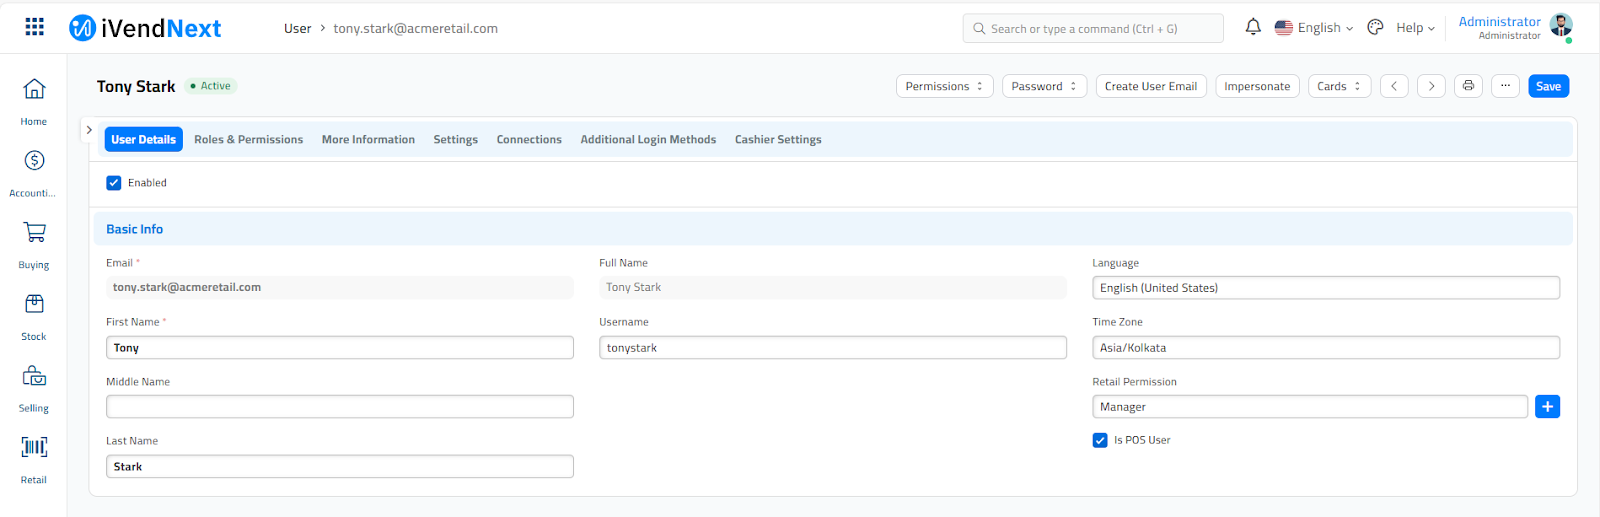Open the English language selector

pos(1314,28)
